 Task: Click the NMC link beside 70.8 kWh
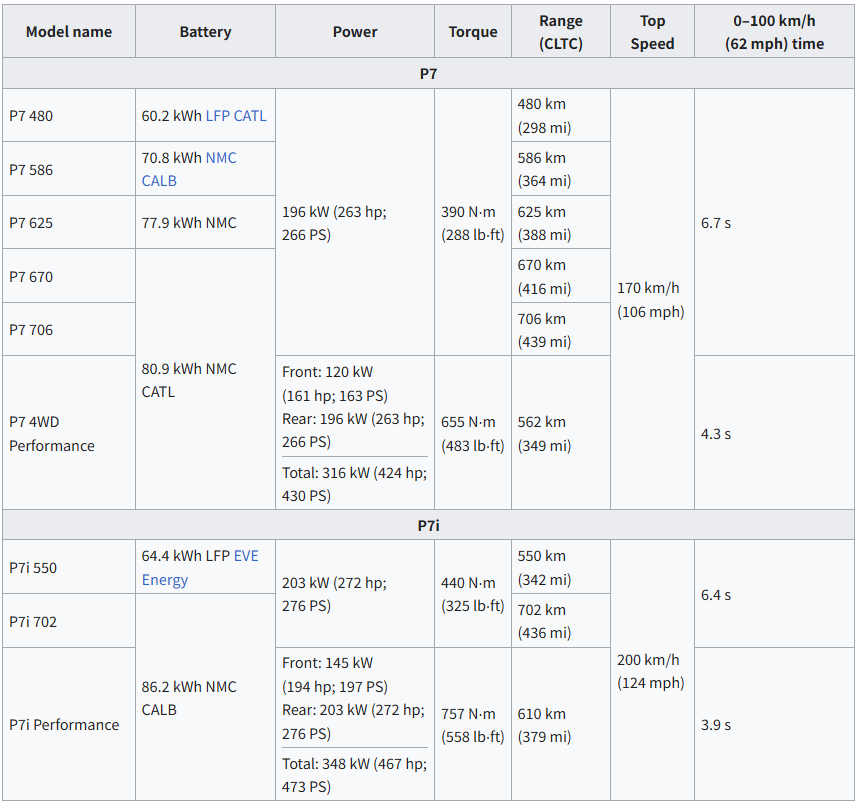(x=221, y=158)
